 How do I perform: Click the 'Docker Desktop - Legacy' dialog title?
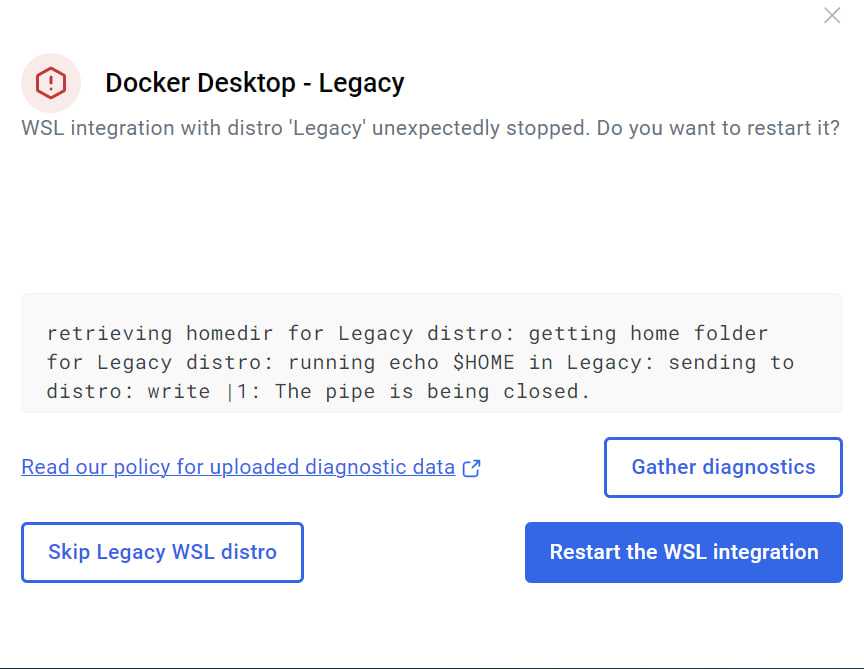(255, 83)
